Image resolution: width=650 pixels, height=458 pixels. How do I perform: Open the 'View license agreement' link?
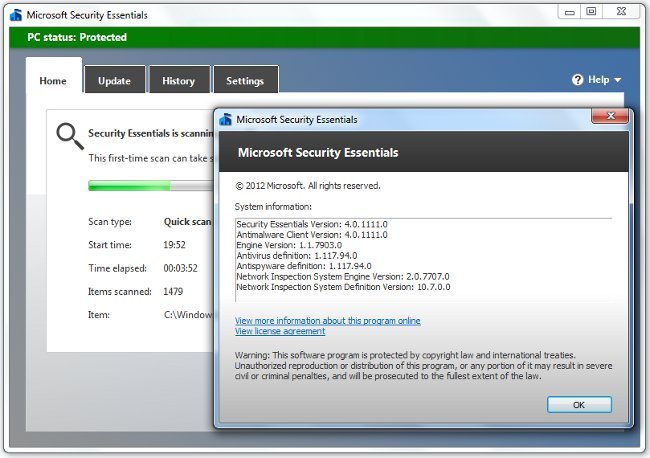coord(280,331)
